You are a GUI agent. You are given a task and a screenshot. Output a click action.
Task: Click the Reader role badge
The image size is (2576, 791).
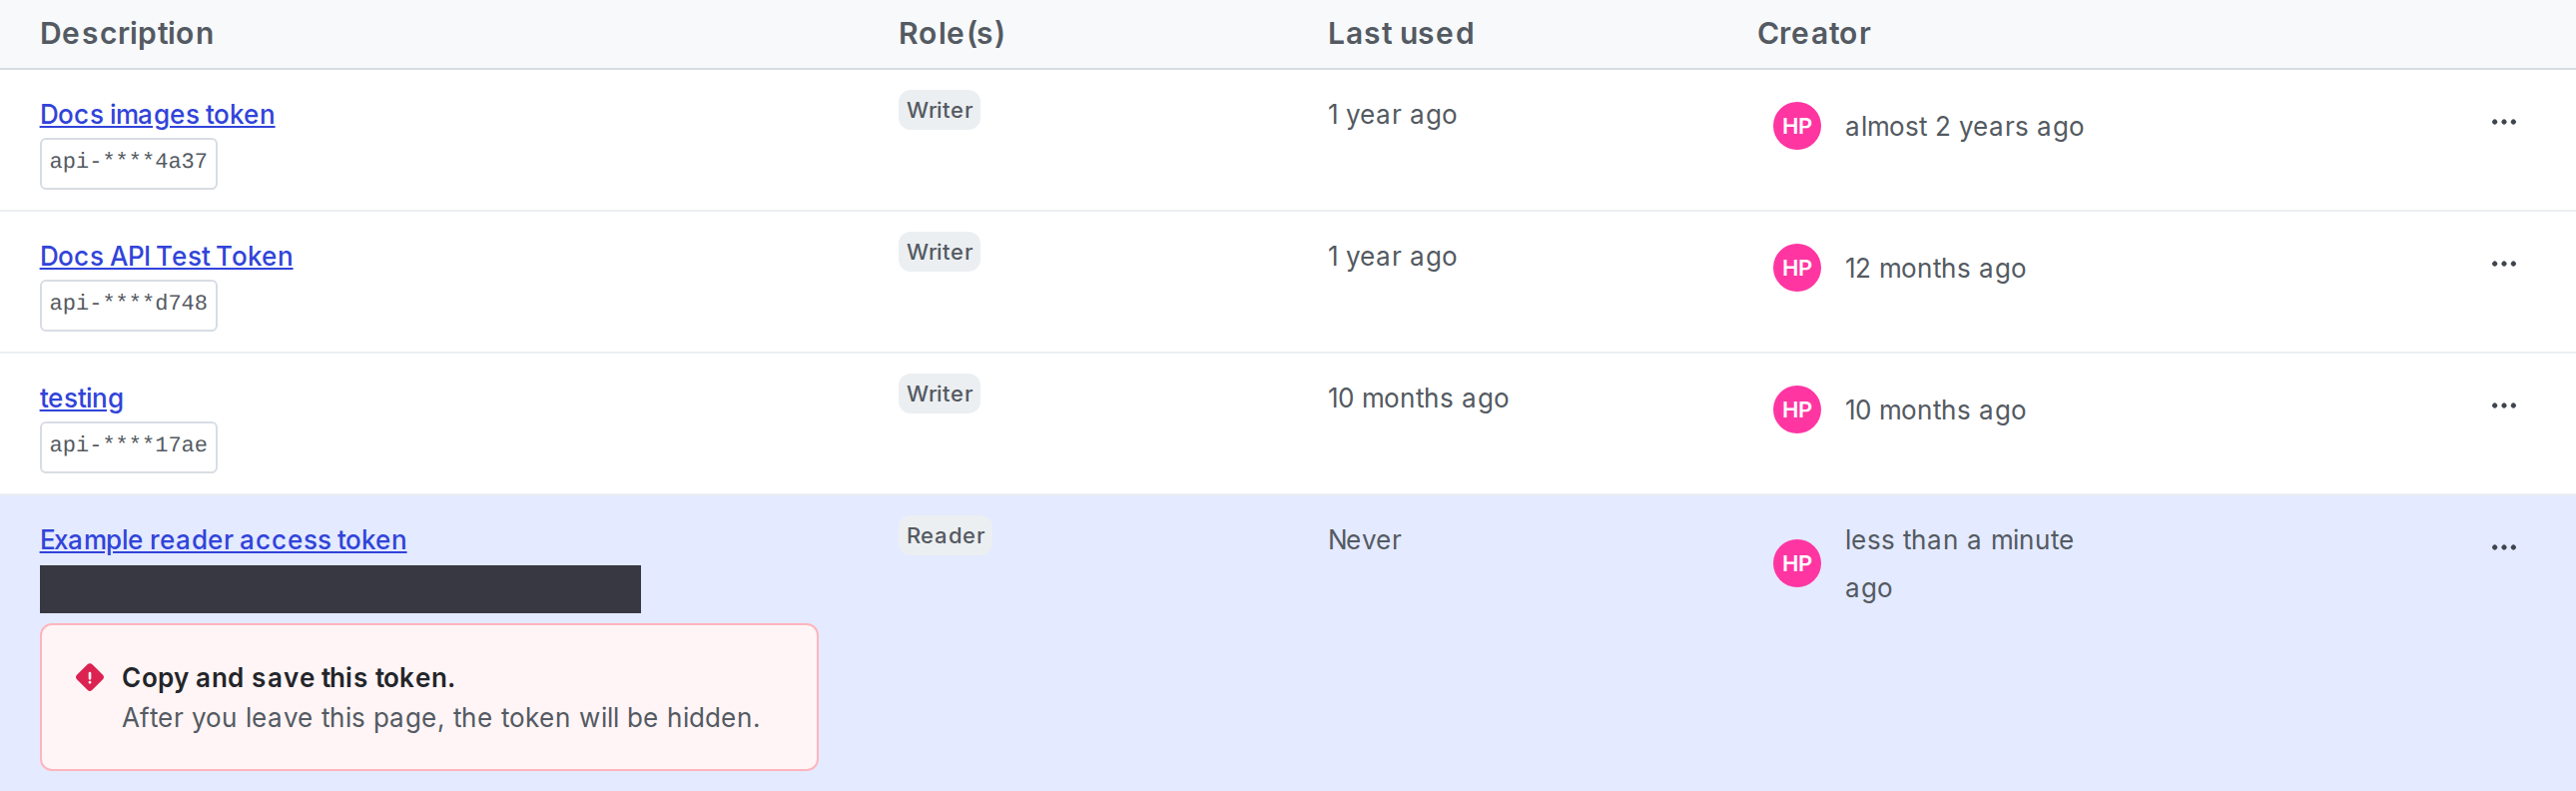pos(945,536)
